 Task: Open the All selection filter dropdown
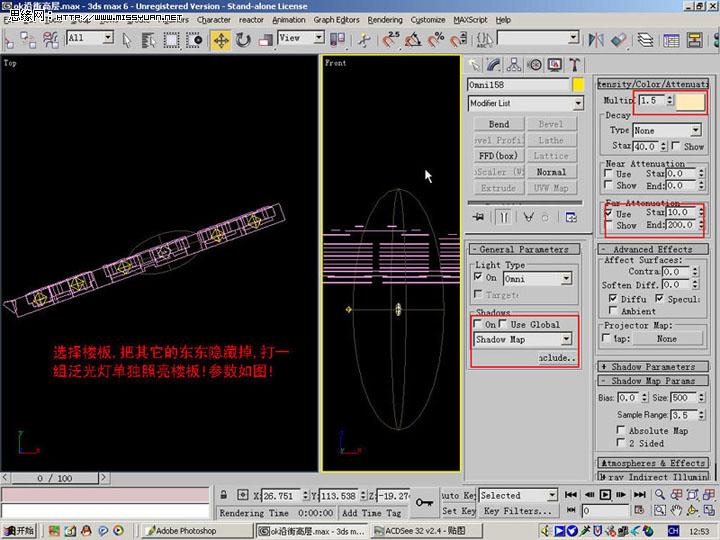(90, 38)
